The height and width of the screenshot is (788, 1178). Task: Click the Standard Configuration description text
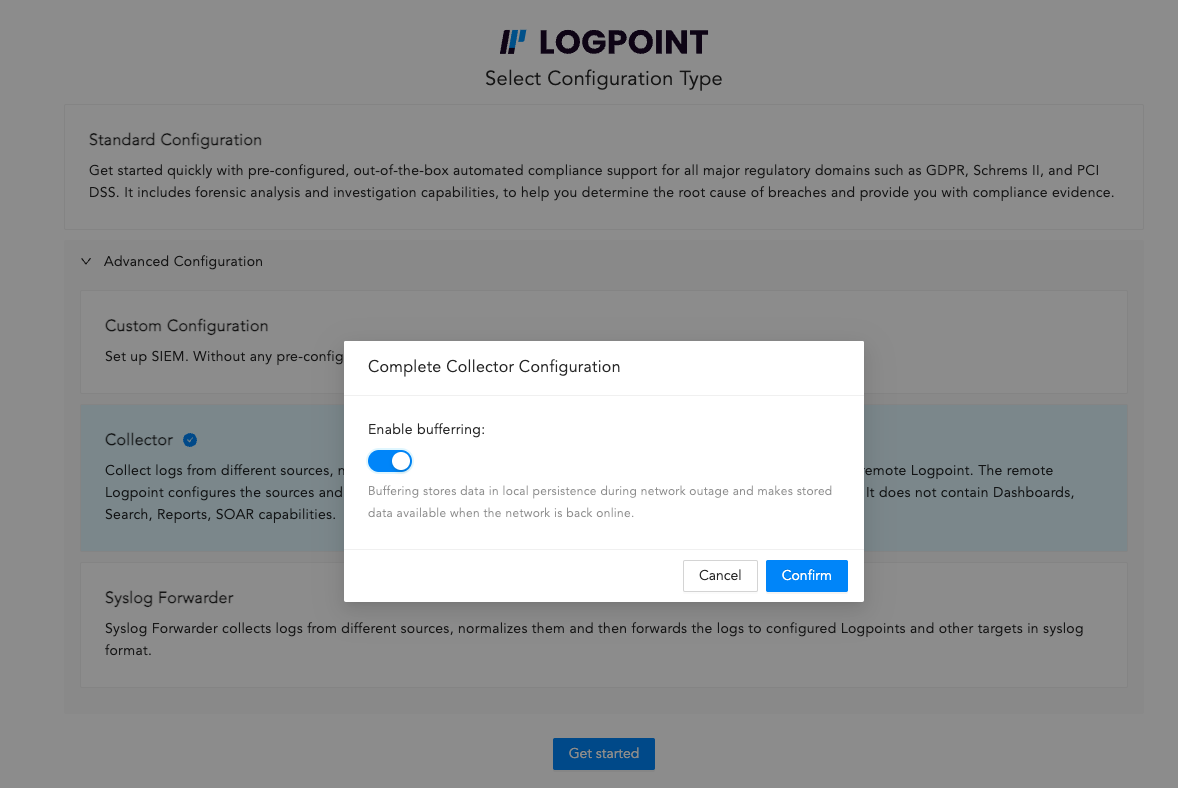click(601, 181)
